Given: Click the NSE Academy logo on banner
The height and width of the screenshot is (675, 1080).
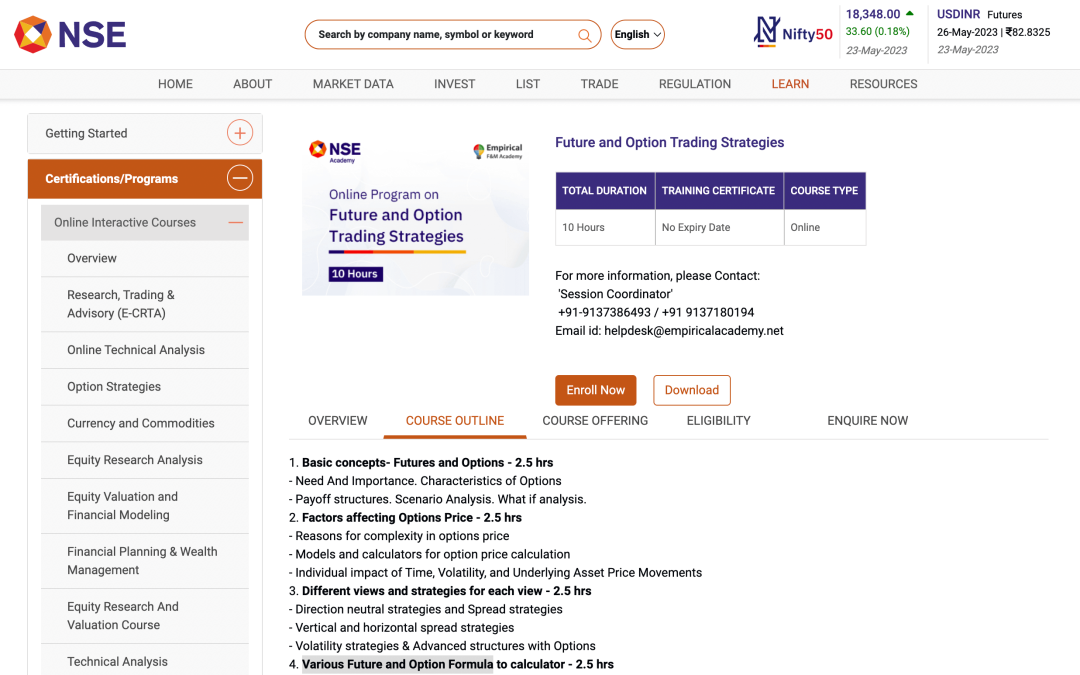Looking at the screenshot, I should (335, 151).
